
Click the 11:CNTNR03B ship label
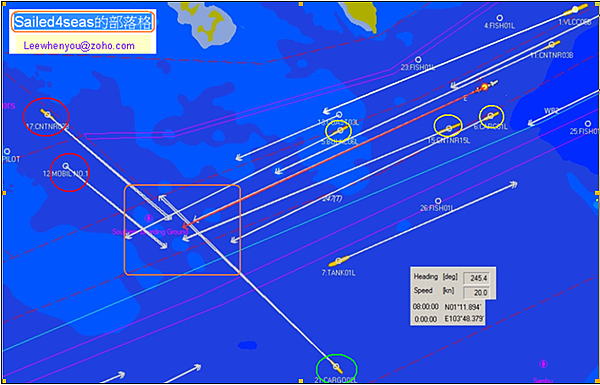pyautogui.click(x=551, y=55)
